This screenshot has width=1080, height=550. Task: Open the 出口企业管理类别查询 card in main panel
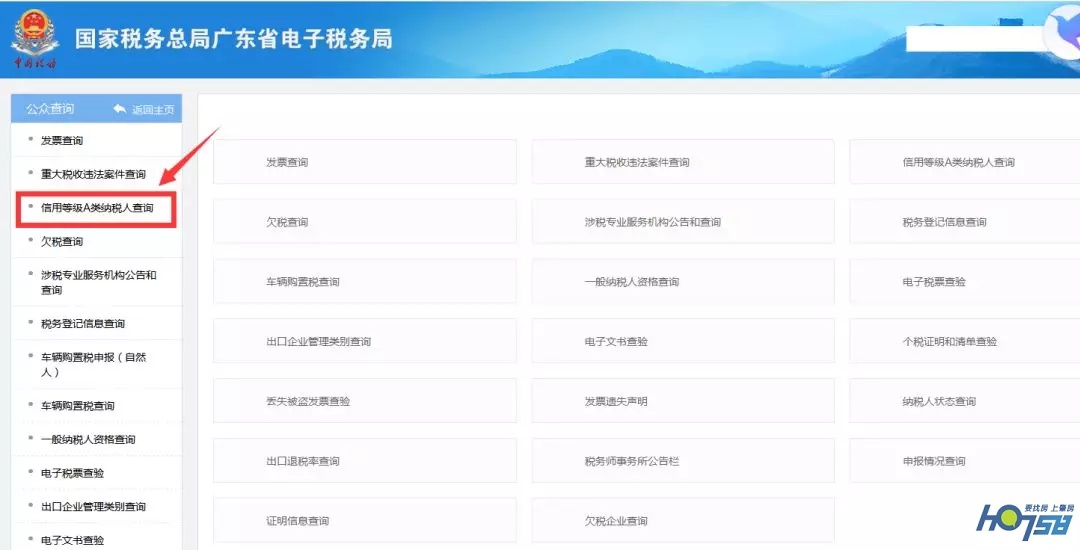(364, 341)
